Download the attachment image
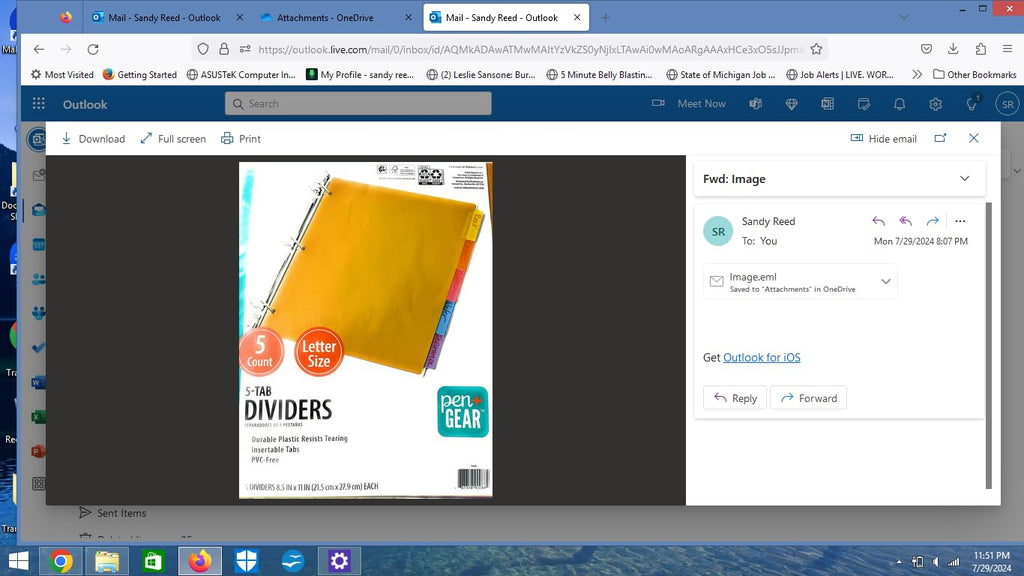1024x576 pixels. [93, 138]
